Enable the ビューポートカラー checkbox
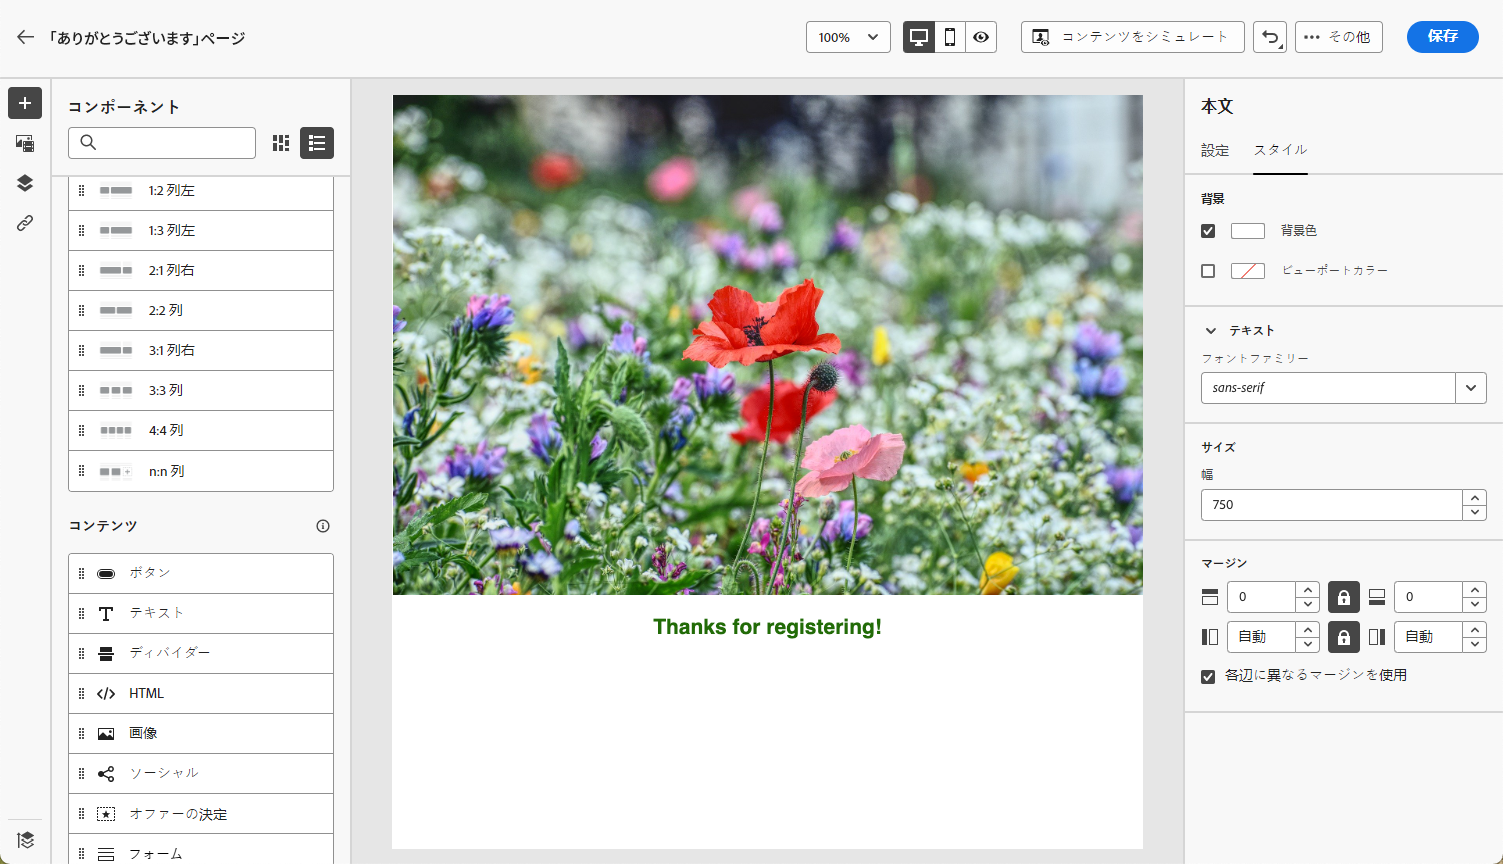 click(x=1208, y=271)
